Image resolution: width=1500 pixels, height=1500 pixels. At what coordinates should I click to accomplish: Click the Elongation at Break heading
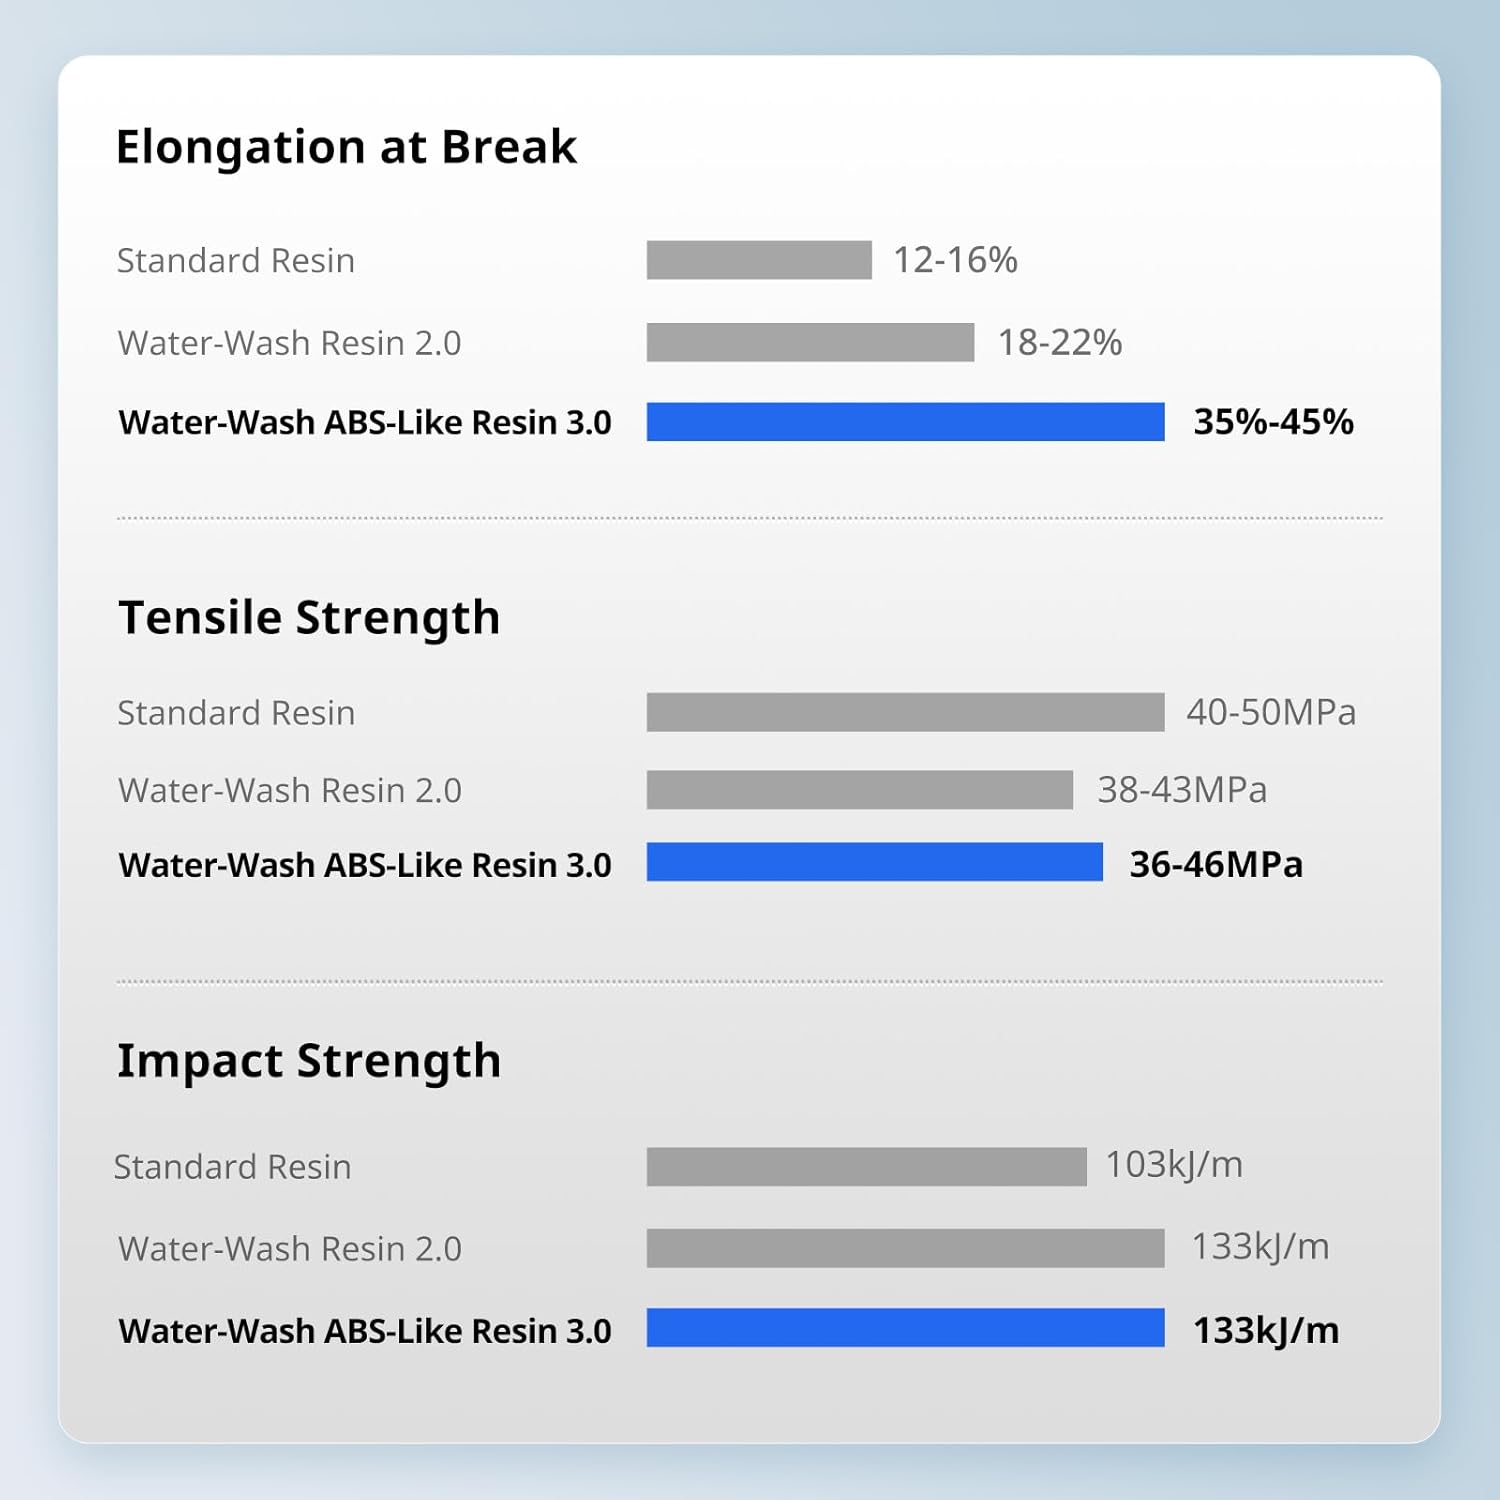coord(346,147)
